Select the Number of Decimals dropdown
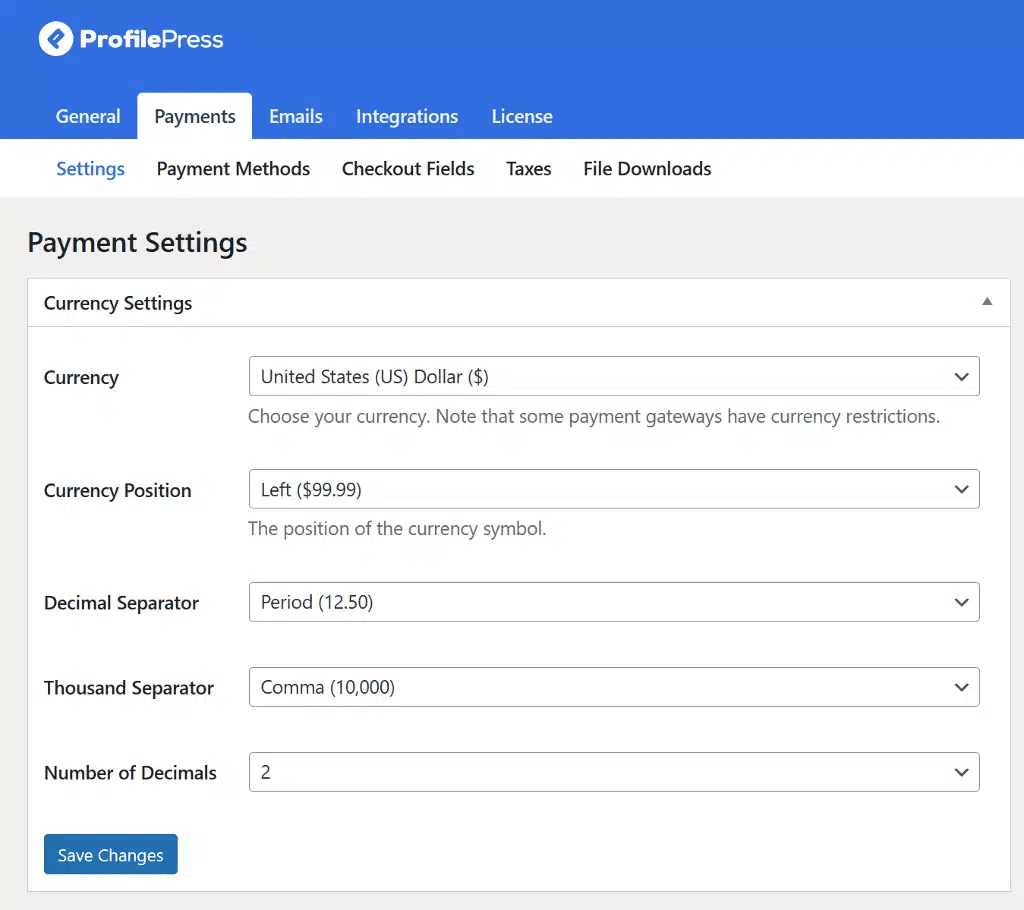This screenshot has width=1024, height=910. pyautogui.click(x=613, y=773)
